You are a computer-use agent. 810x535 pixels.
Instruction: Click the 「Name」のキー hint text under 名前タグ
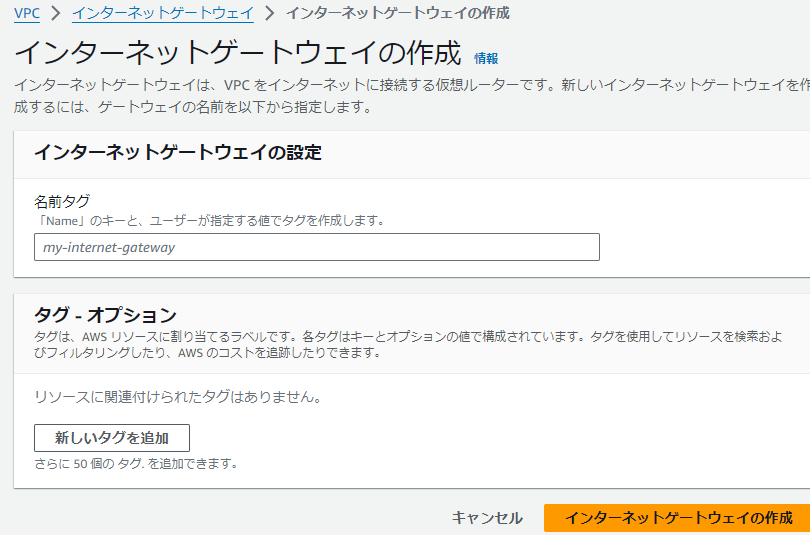(210, 221)
